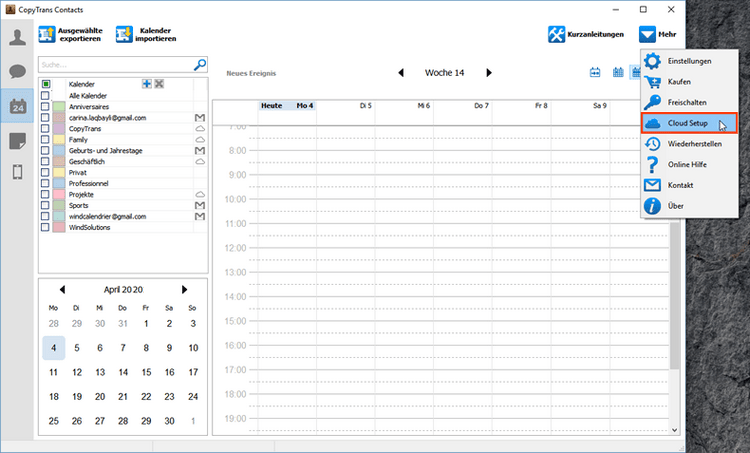The image size is (750, 453).
Task: Open the Messages speech bubble section
Action: pyautogui.click(x=18, y=72)
